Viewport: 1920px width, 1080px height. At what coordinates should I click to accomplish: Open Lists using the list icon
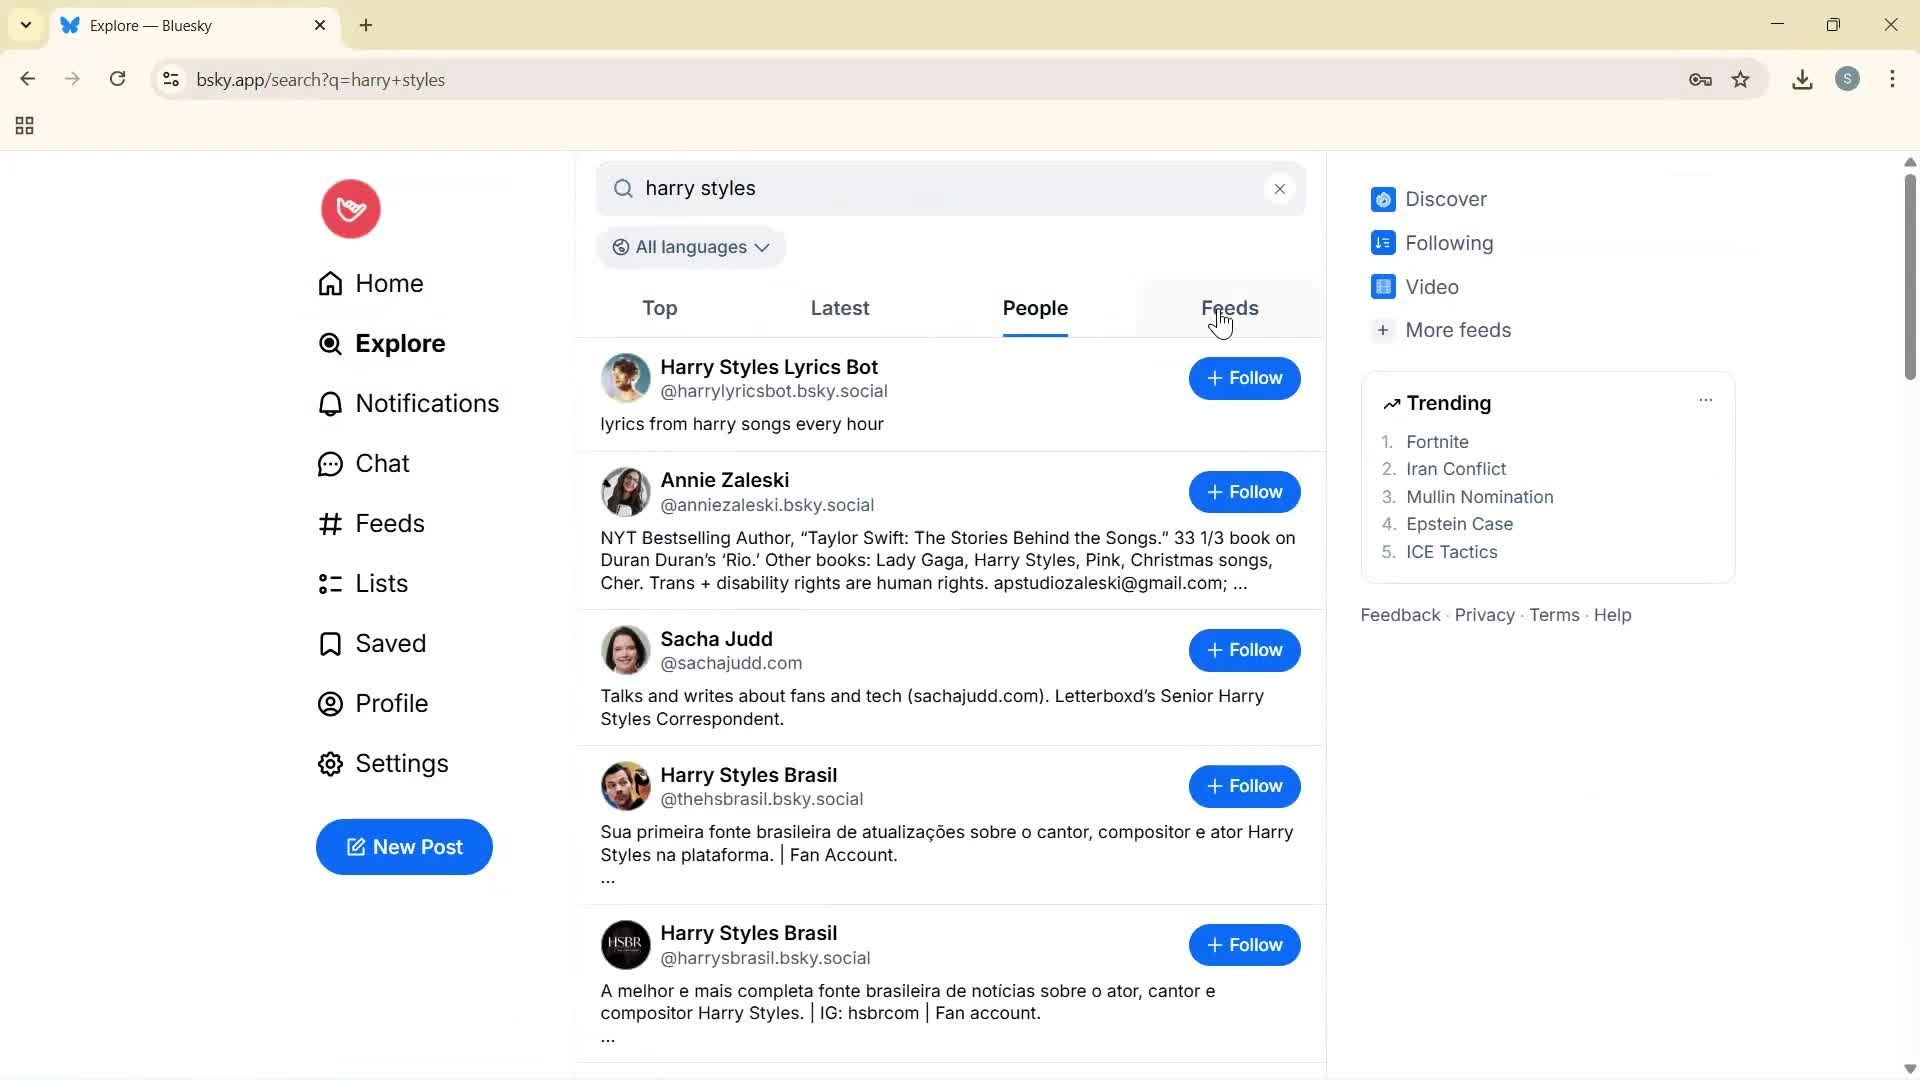click(x=330, y=583)
